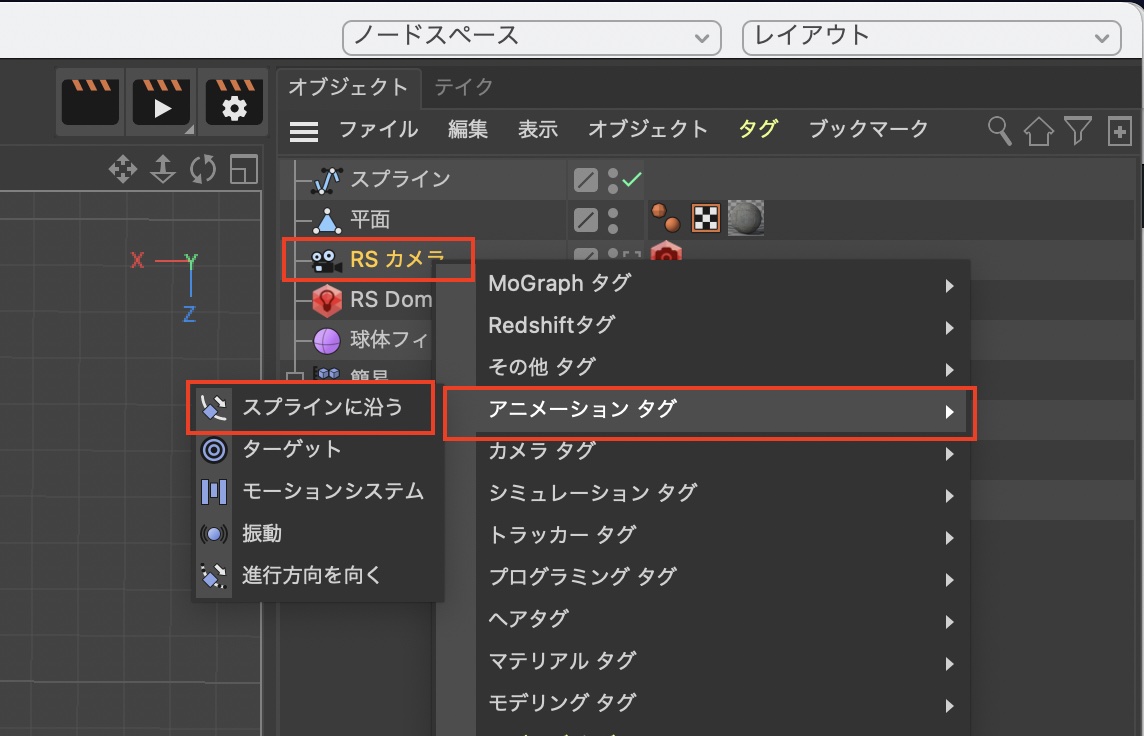The image size is (1144, 736).
Task: Open the ノードスペース dropdown
Action: coord(531,37)
